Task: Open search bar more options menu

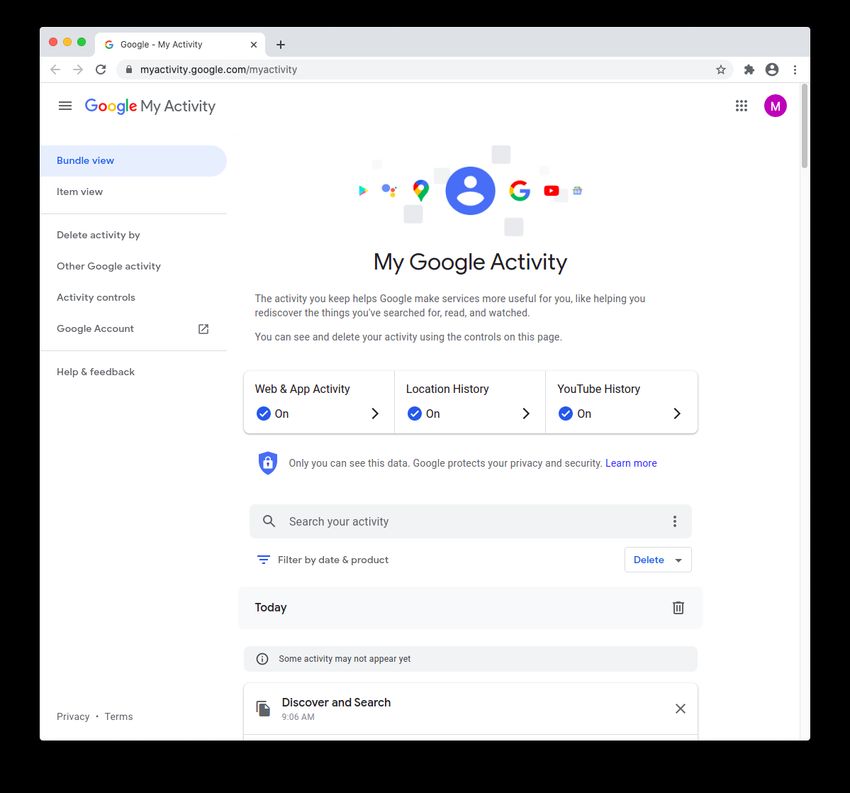Action: [674, 521]
